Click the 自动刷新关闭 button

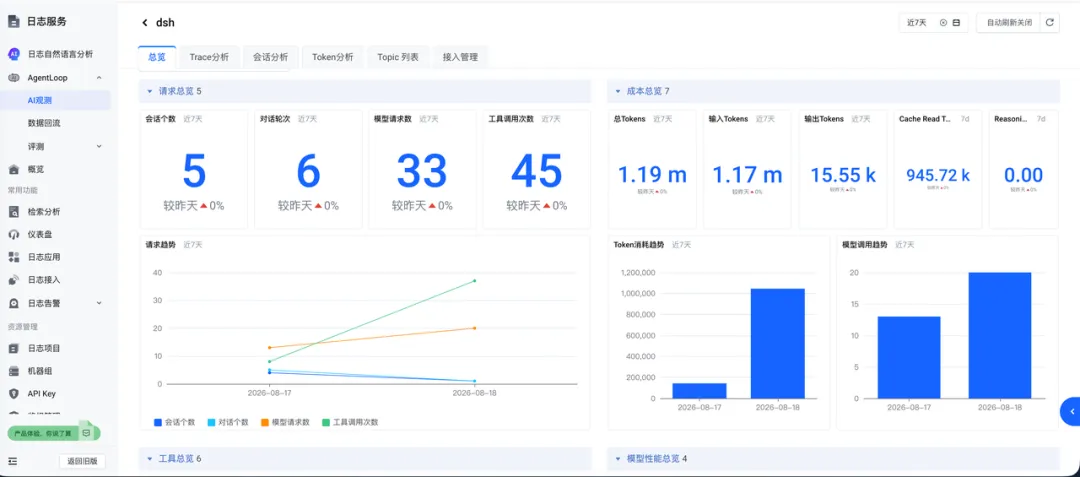(x=1009, y=23)
